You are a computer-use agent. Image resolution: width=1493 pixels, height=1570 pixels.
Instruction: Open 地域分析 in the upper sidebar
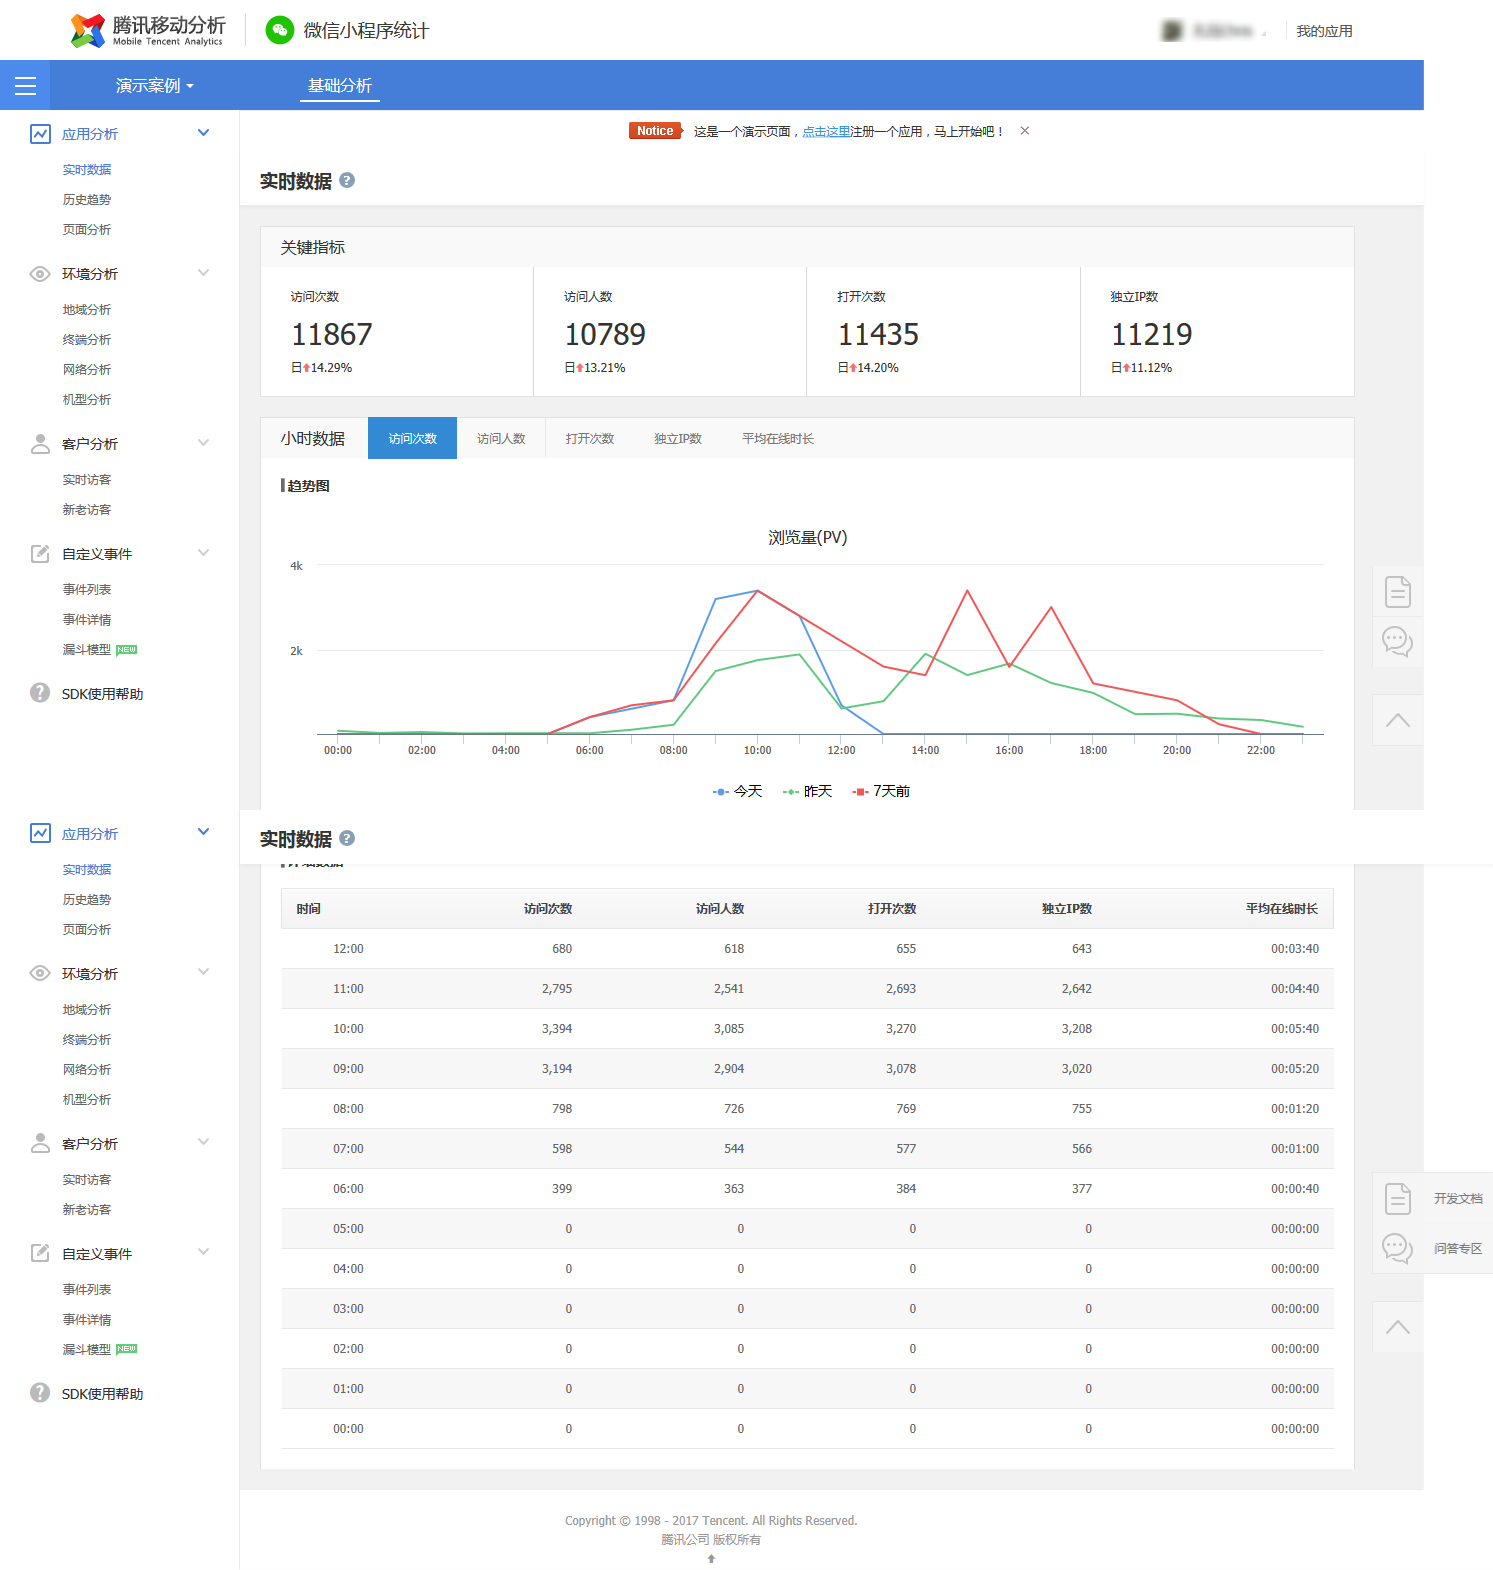87,310
